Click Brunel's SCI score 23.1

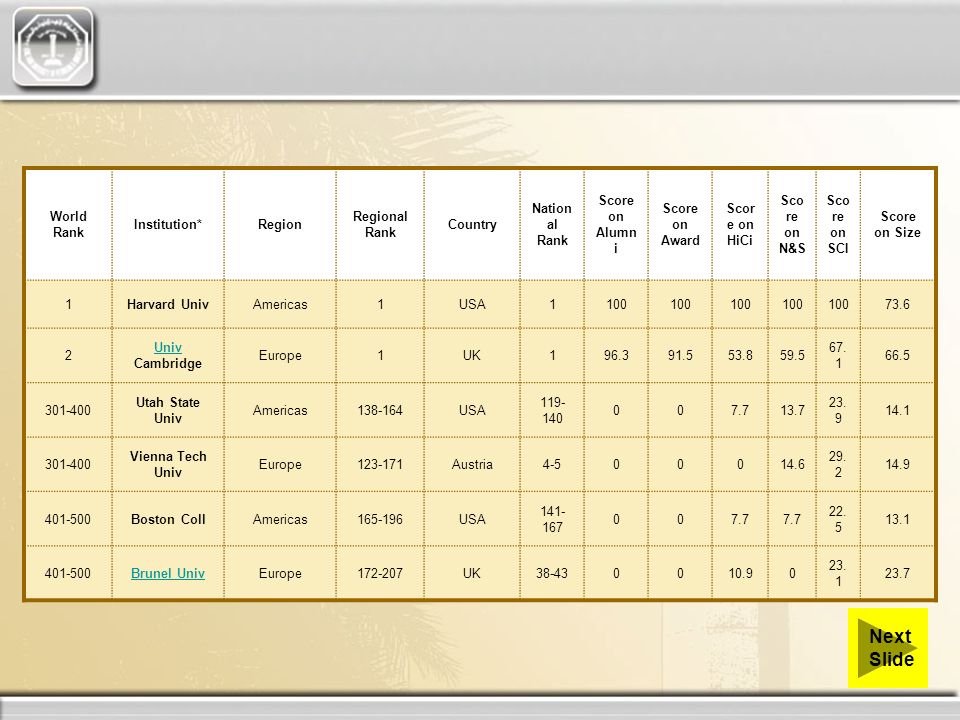[x=838, y=573]
